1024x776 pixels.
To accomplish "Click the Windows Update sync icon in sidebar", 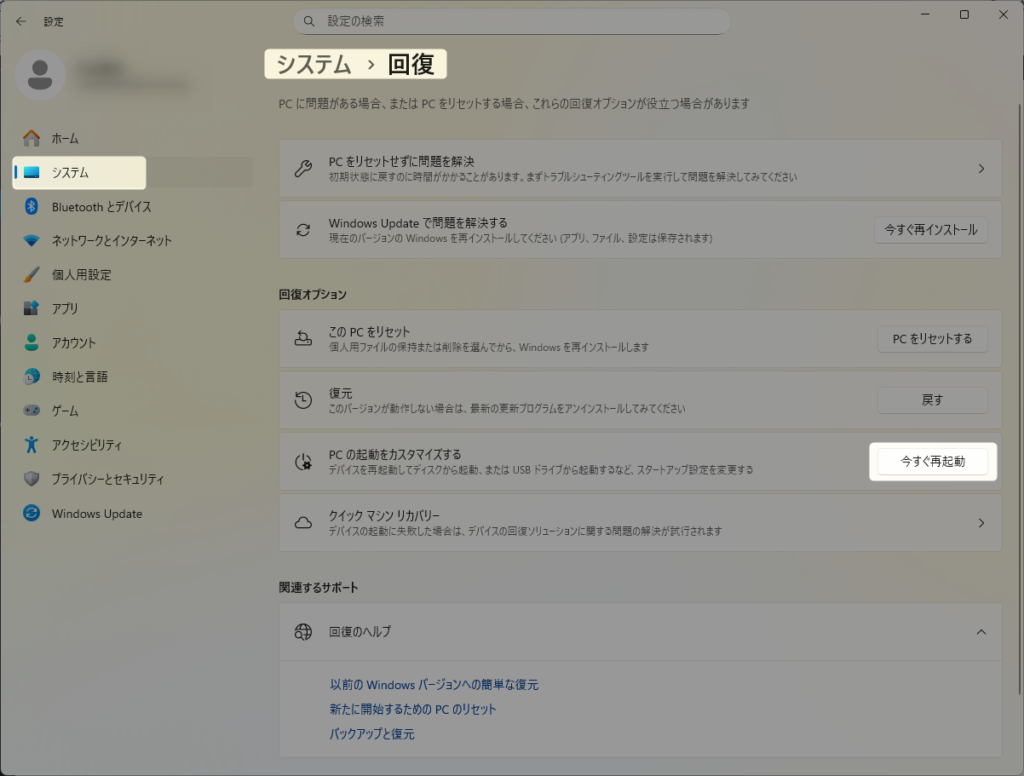I will (x=32, y=513).
